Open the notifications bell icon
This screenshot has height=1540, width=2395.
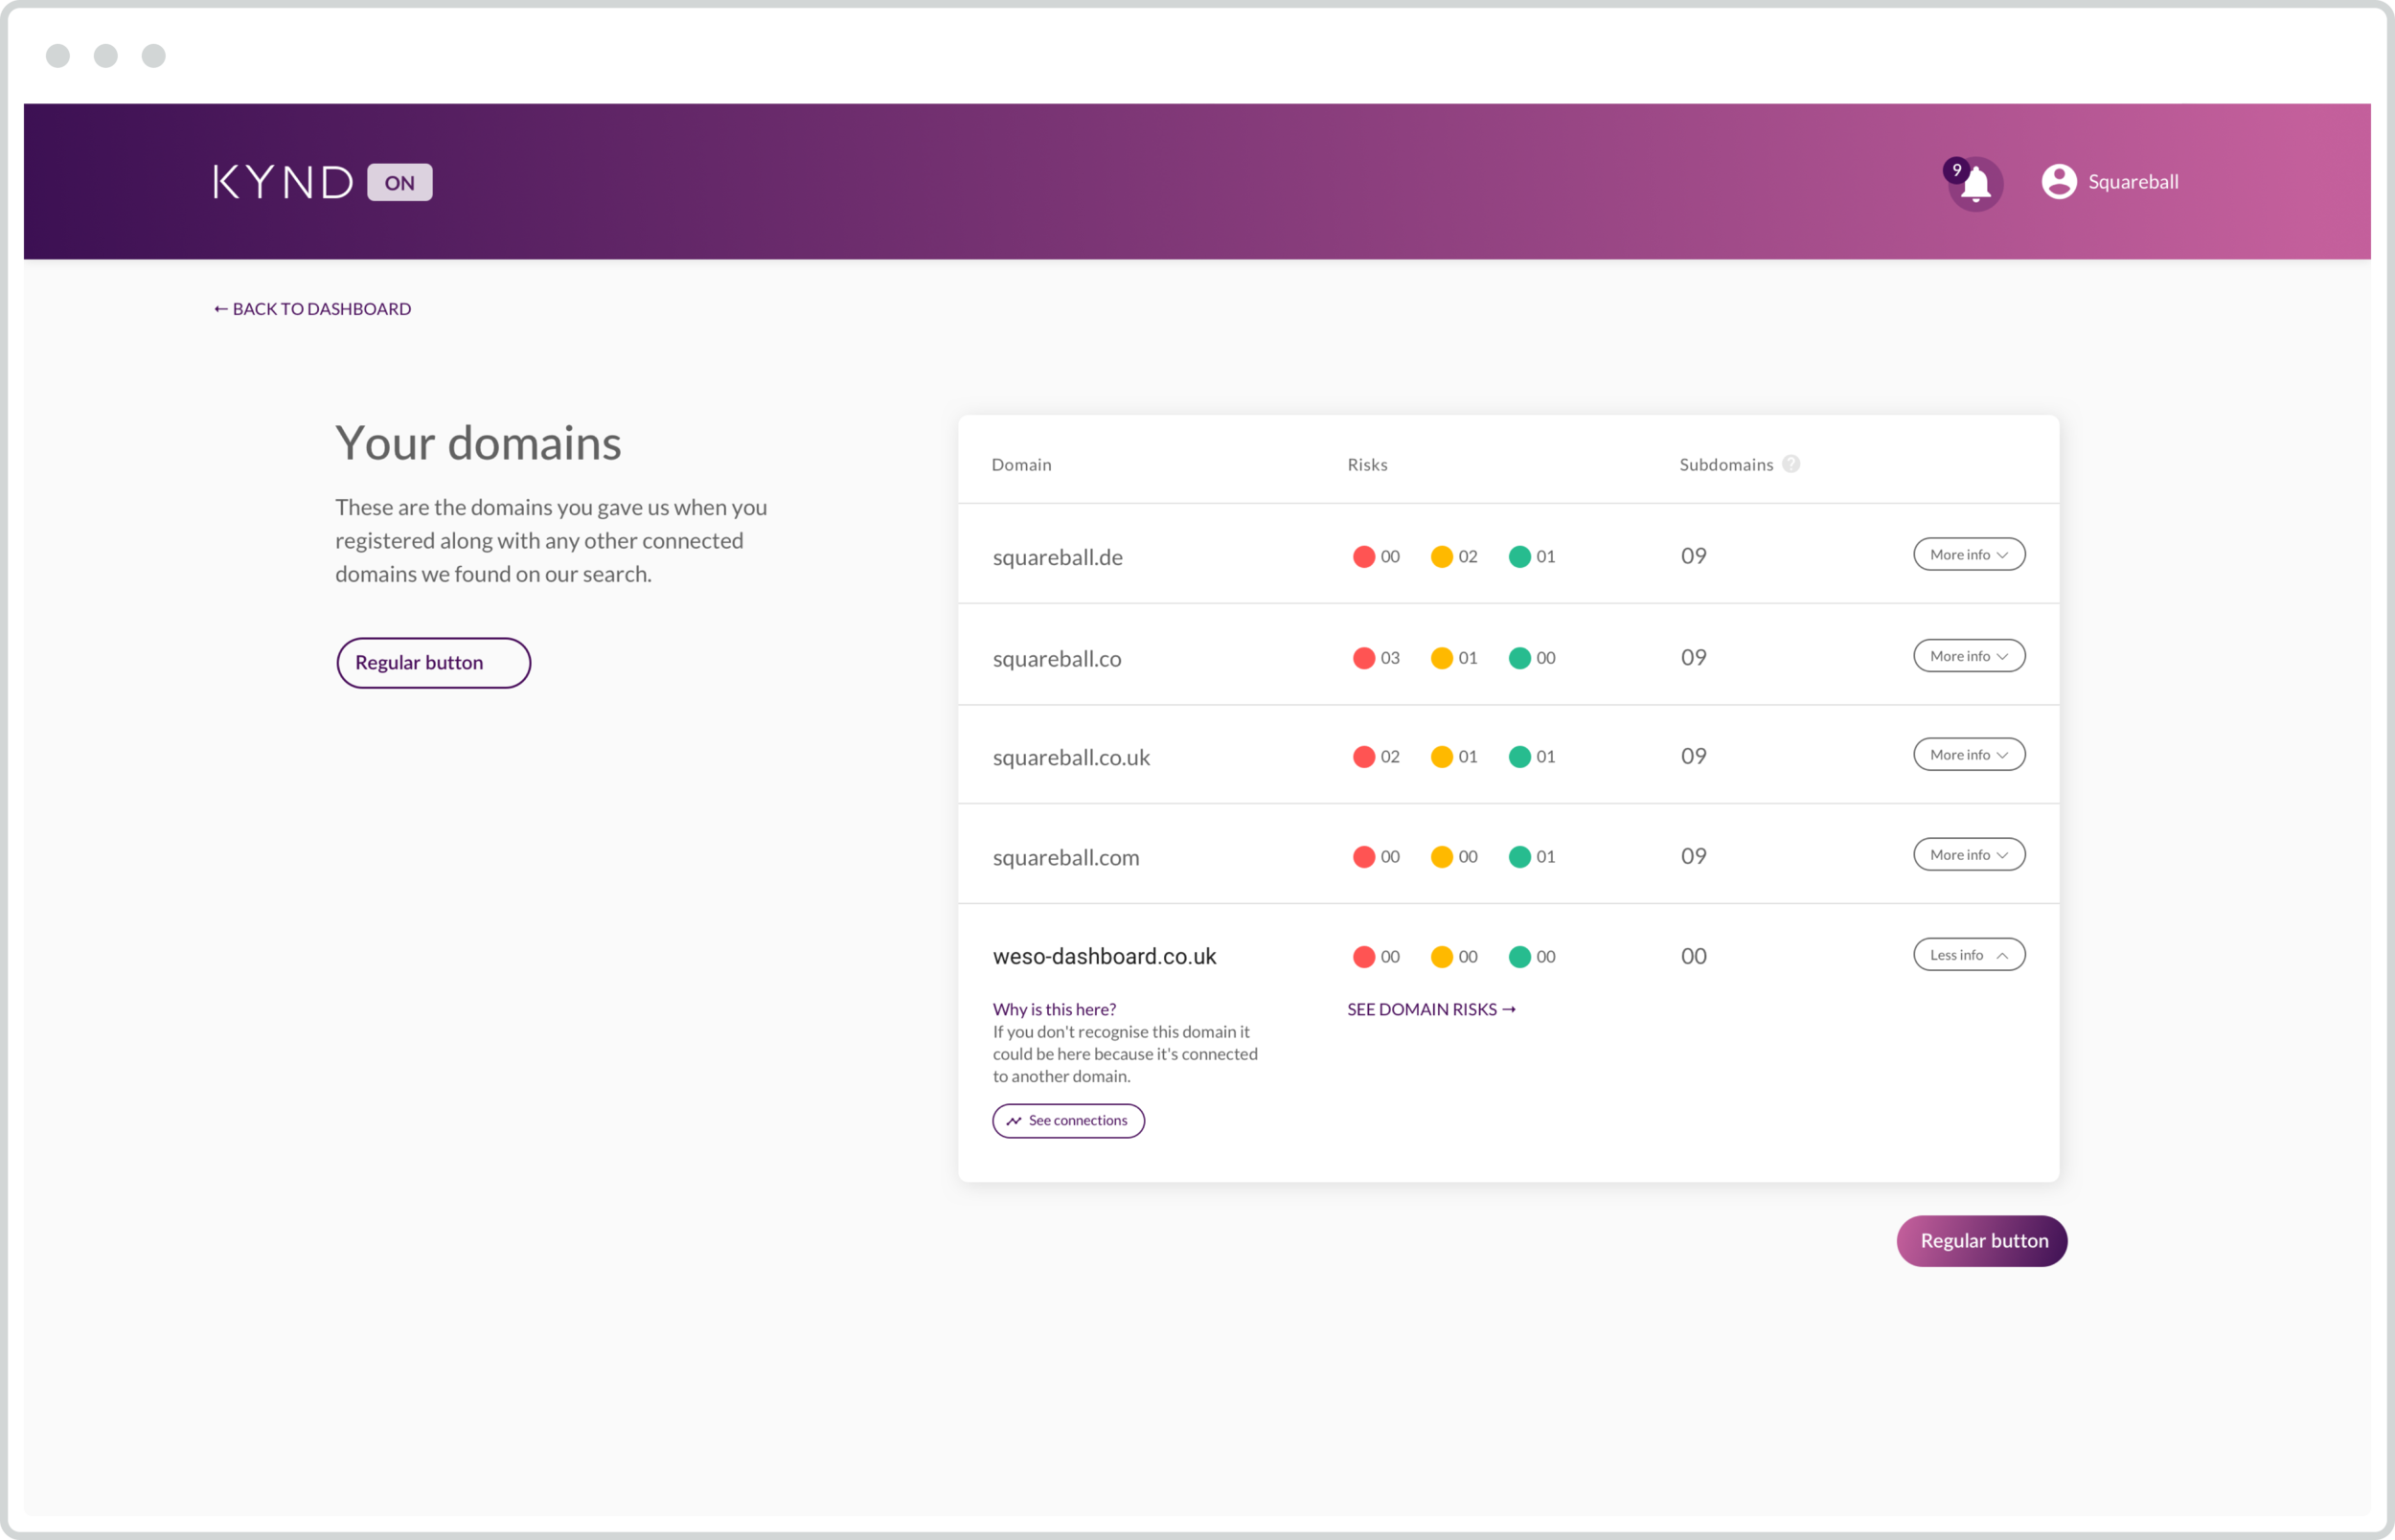click(x=1975, y=185)
